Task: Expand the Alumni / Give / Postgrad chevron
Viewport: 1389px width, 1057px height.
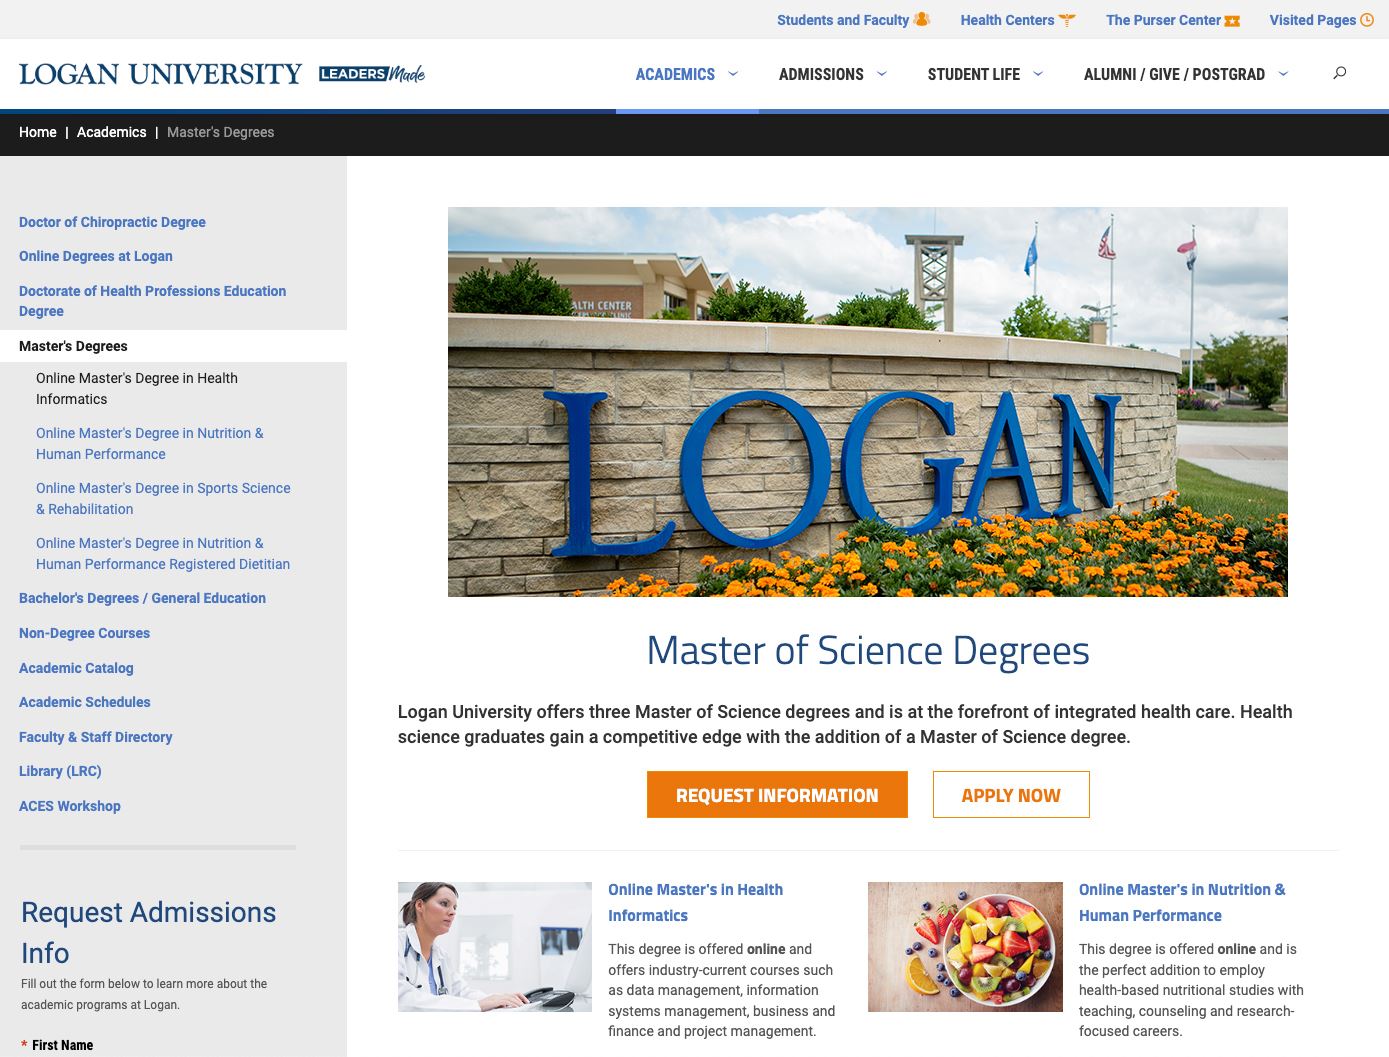Action: pos(1283,74)
